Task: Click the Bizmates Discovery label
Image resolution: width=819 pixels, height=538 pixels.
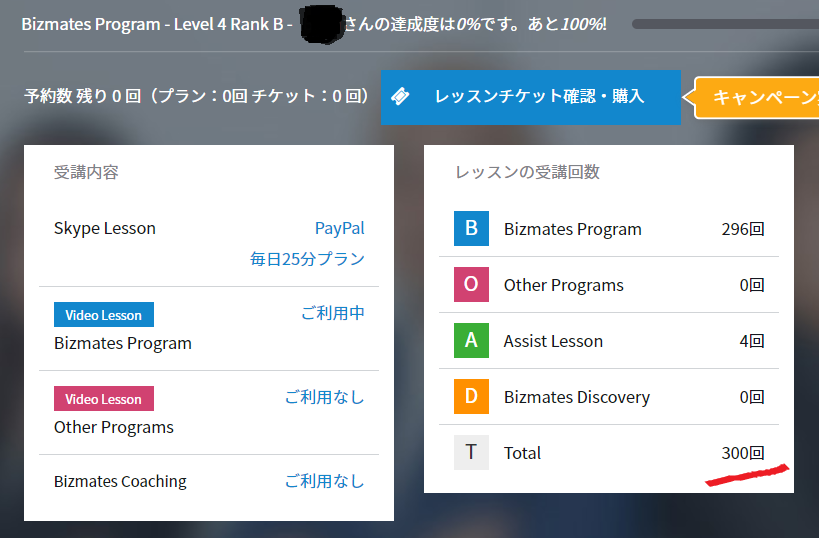Action: point(577,397)
